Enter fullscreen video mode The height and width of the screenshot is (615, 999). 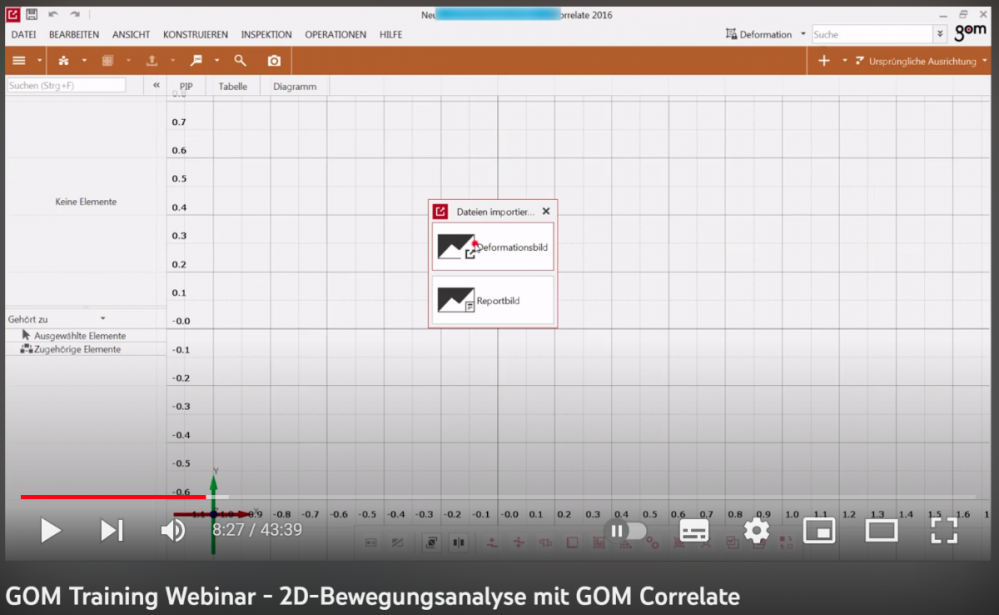(944, 530)
